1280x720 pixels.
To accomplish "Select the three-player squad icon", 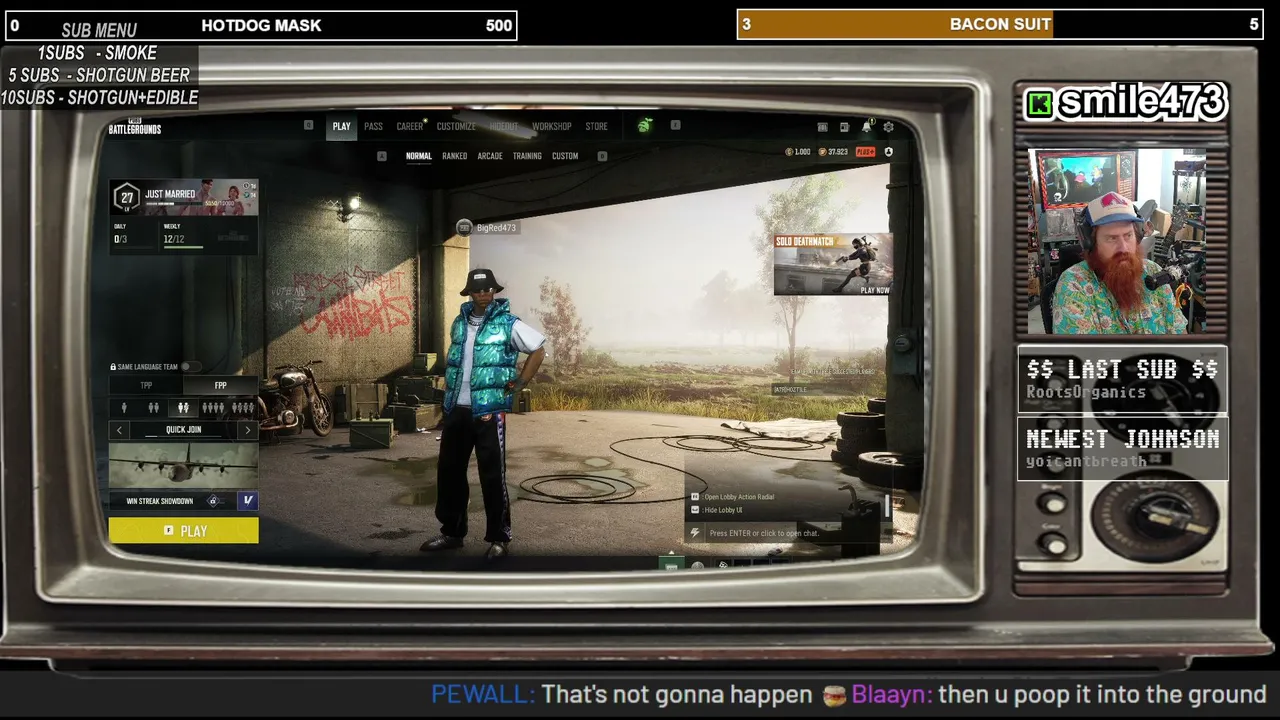I will [183, 408].
